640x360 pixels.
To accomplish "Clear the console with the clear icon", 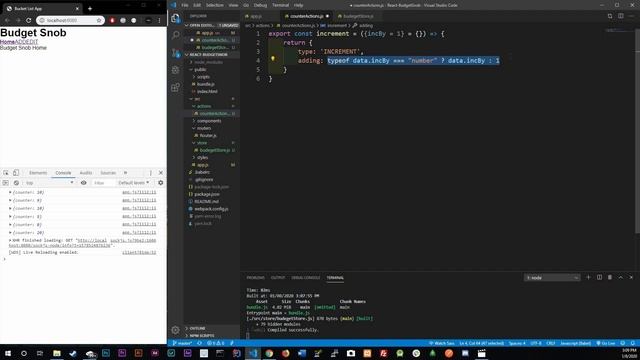I will pyautogui.click(x=16, y=183).
